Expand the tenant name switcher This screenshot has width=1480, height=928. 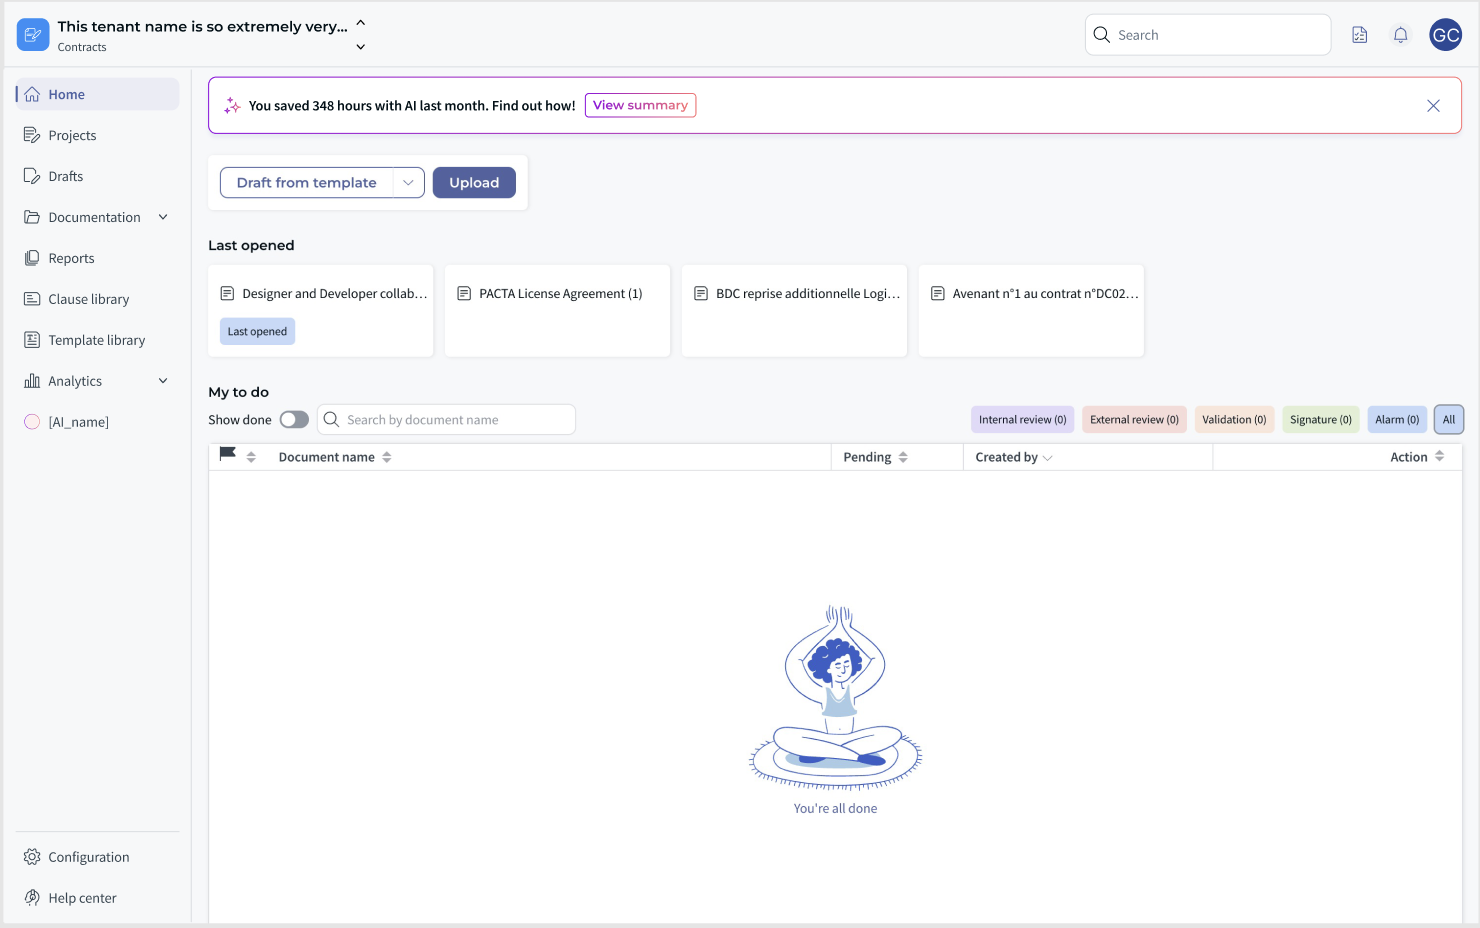pyautogui.click(x=361, y=35)
